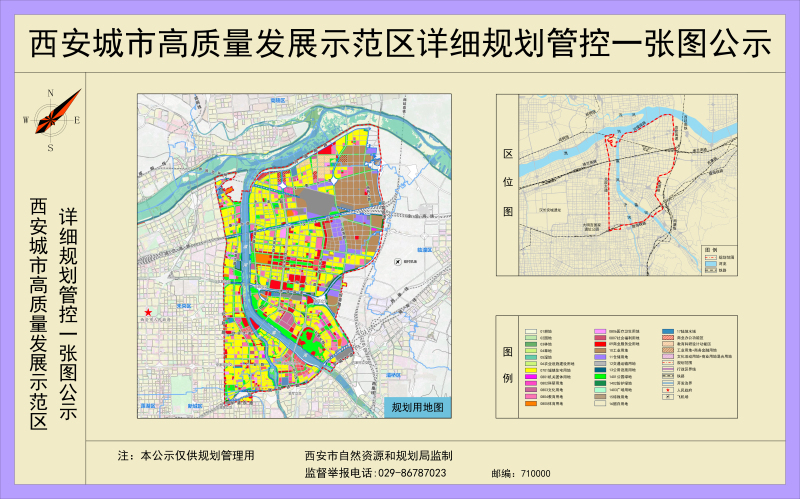Click the vertical text 详细规划管控一张图公示
The width and height of the screenshot is (800, 499).
[68, 313]
